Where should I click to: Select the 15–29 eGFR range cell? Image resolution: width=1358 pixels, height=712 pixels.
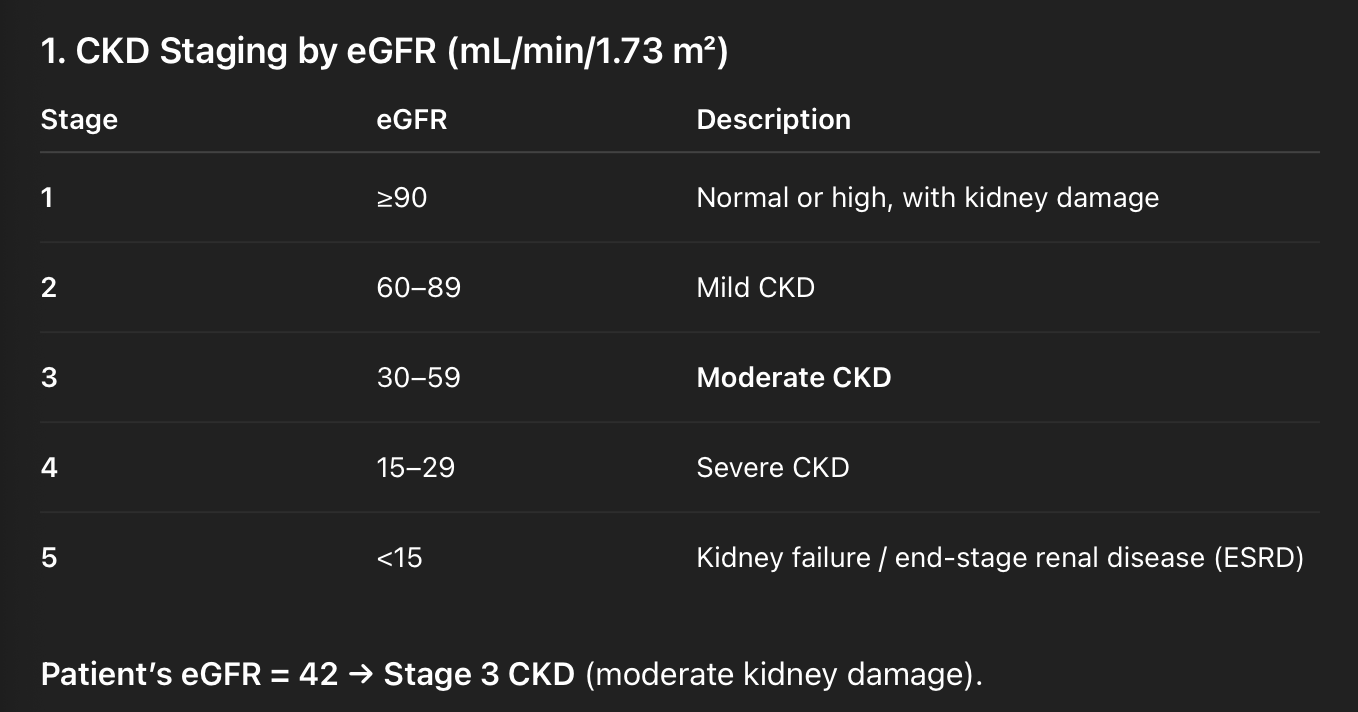415,468
